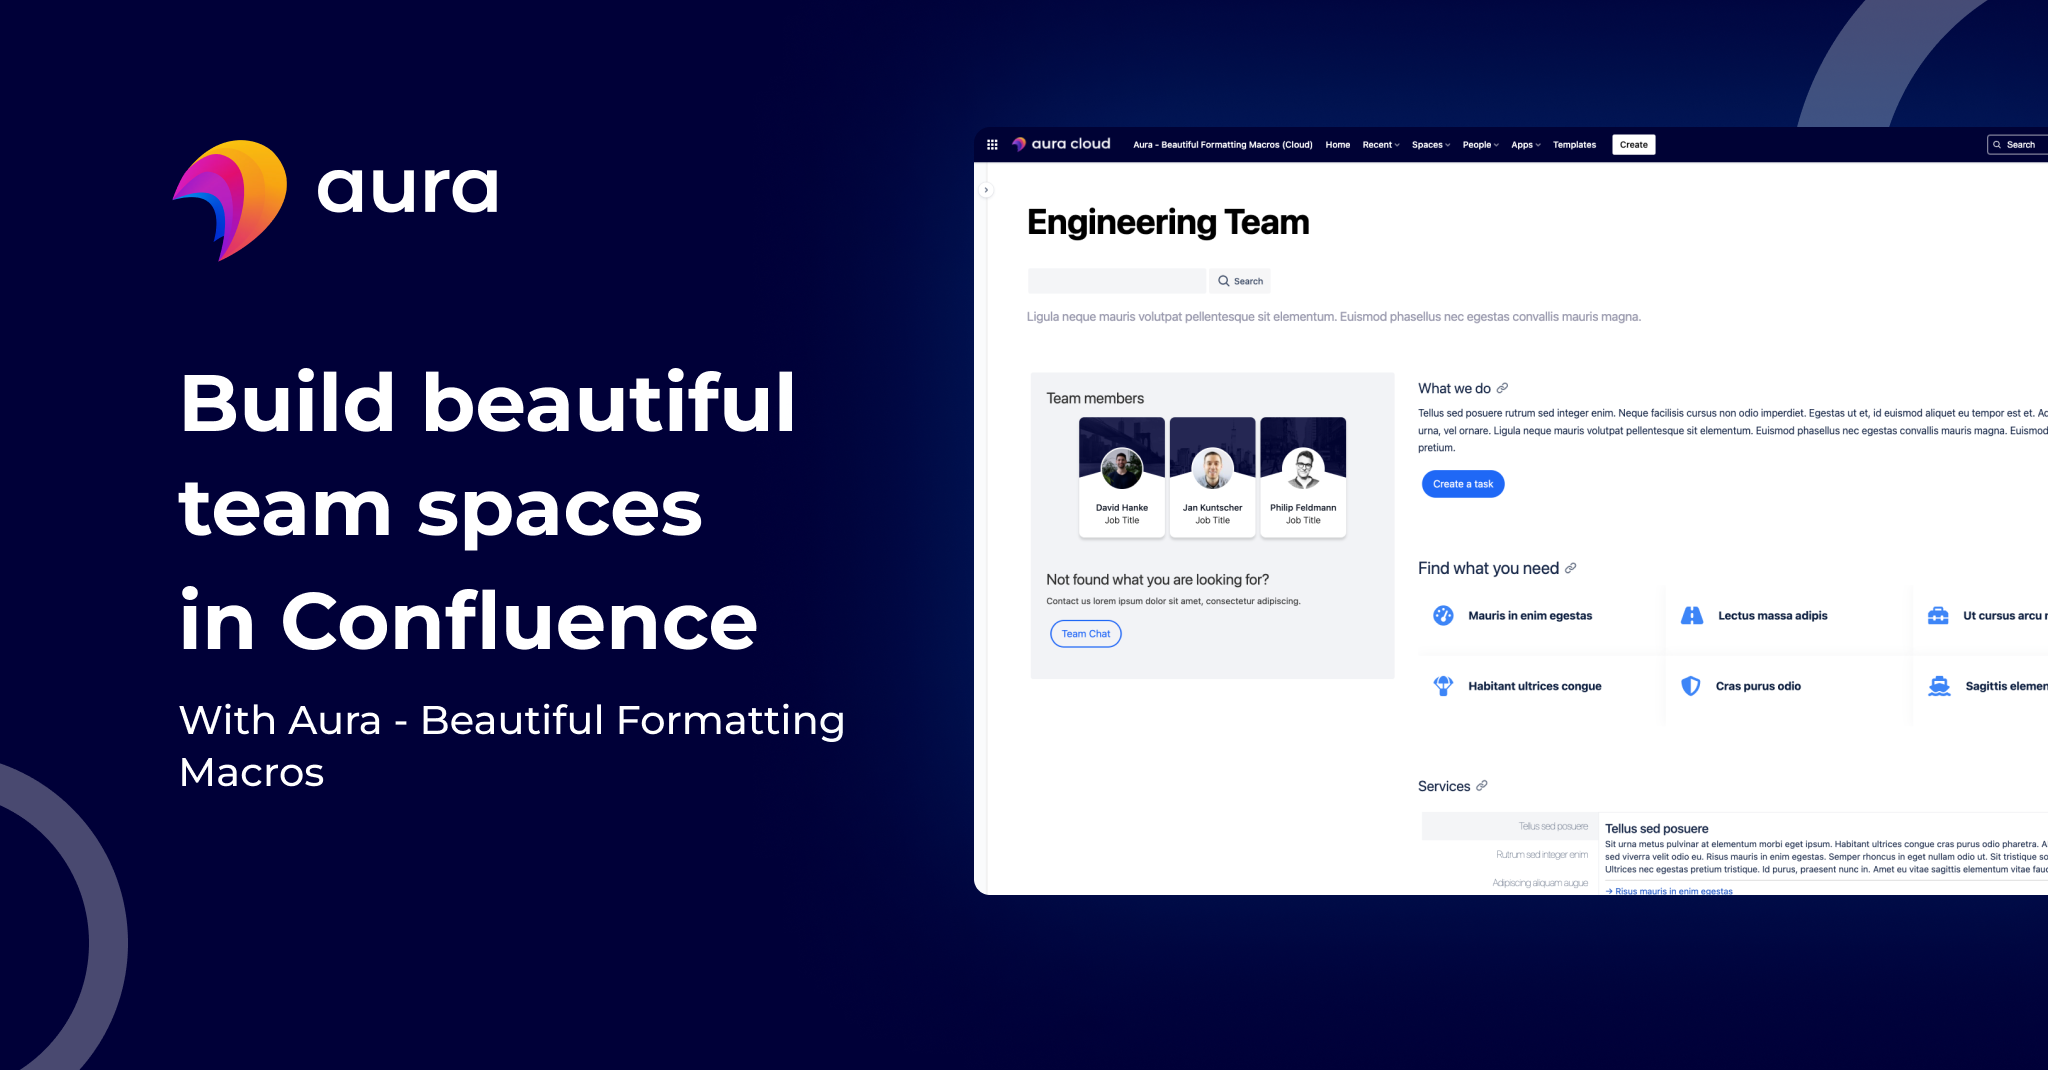Open Jan Kuntscher's profile card
Viewport: 2048px width, 1070px height.
[1213, 478]
